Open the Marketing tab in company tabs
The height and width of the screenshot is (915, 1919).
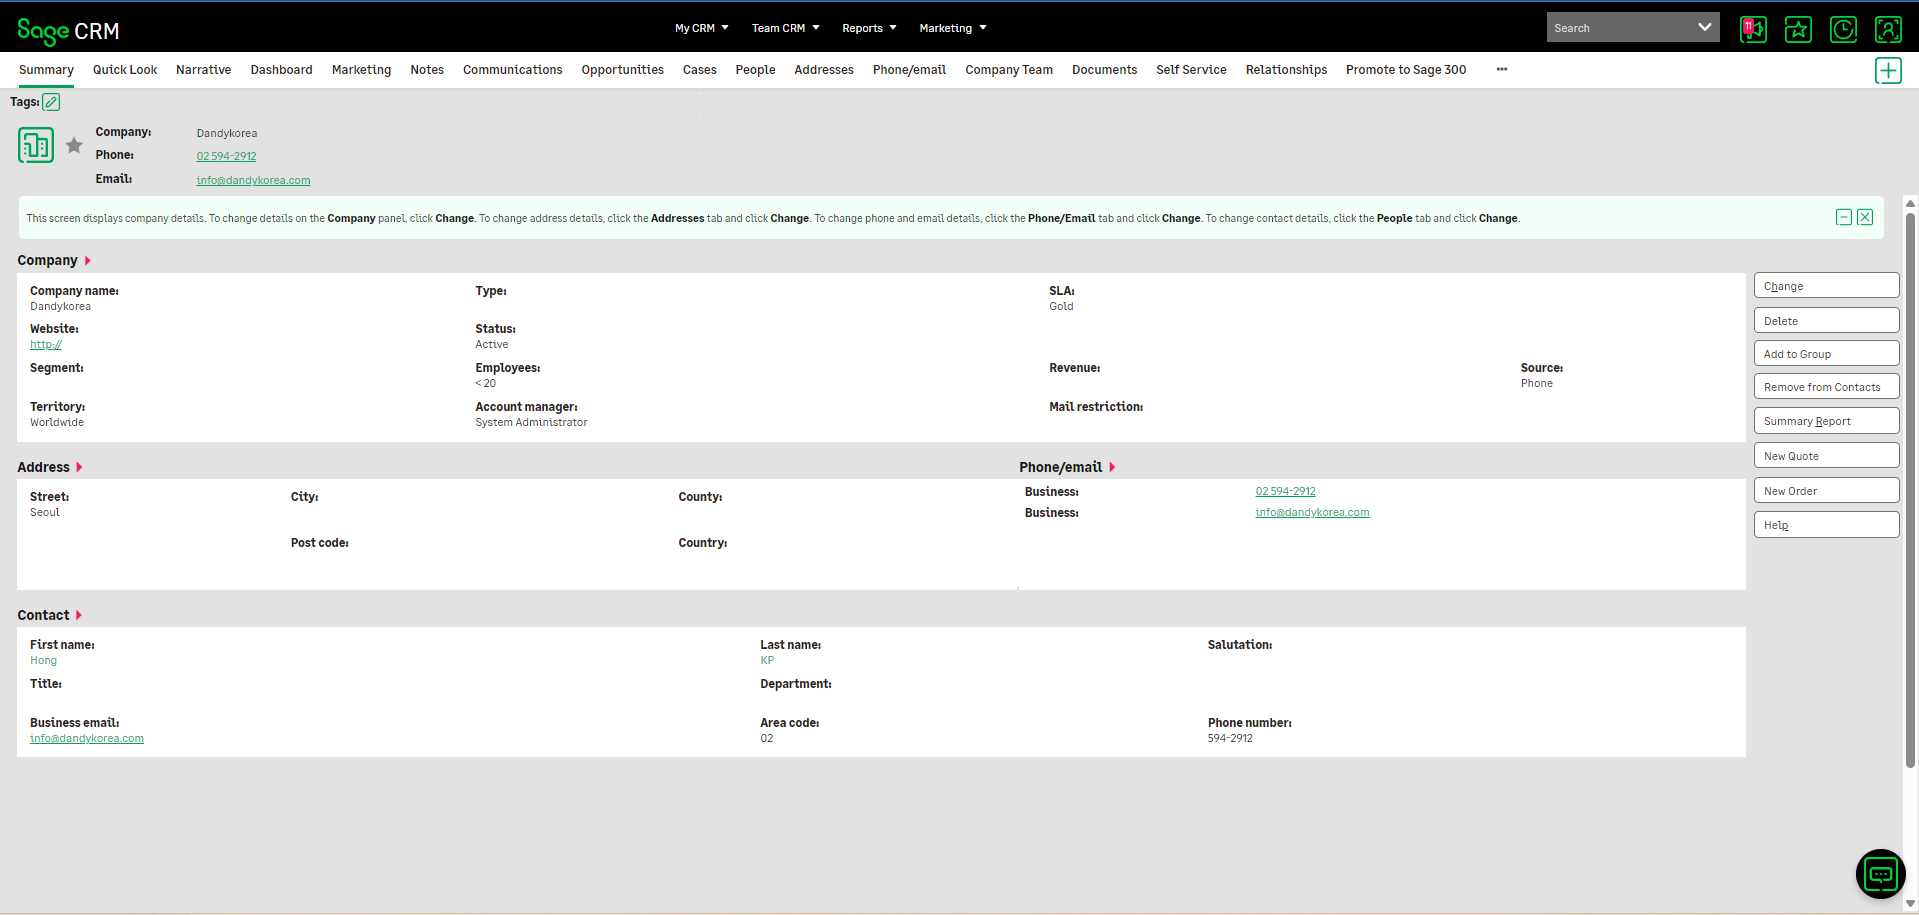point(361,70)
